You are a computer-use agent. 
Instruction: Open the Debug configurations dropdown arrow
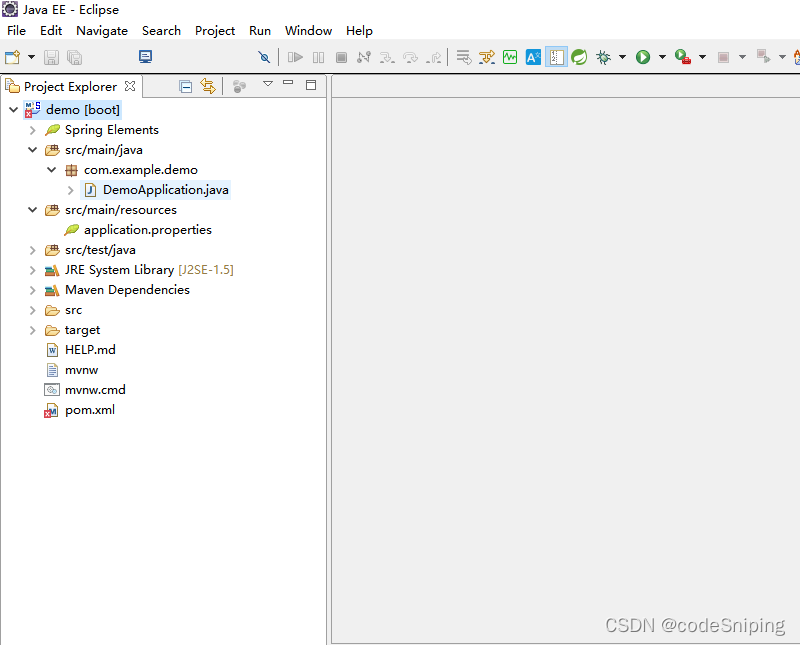point(622,57)
